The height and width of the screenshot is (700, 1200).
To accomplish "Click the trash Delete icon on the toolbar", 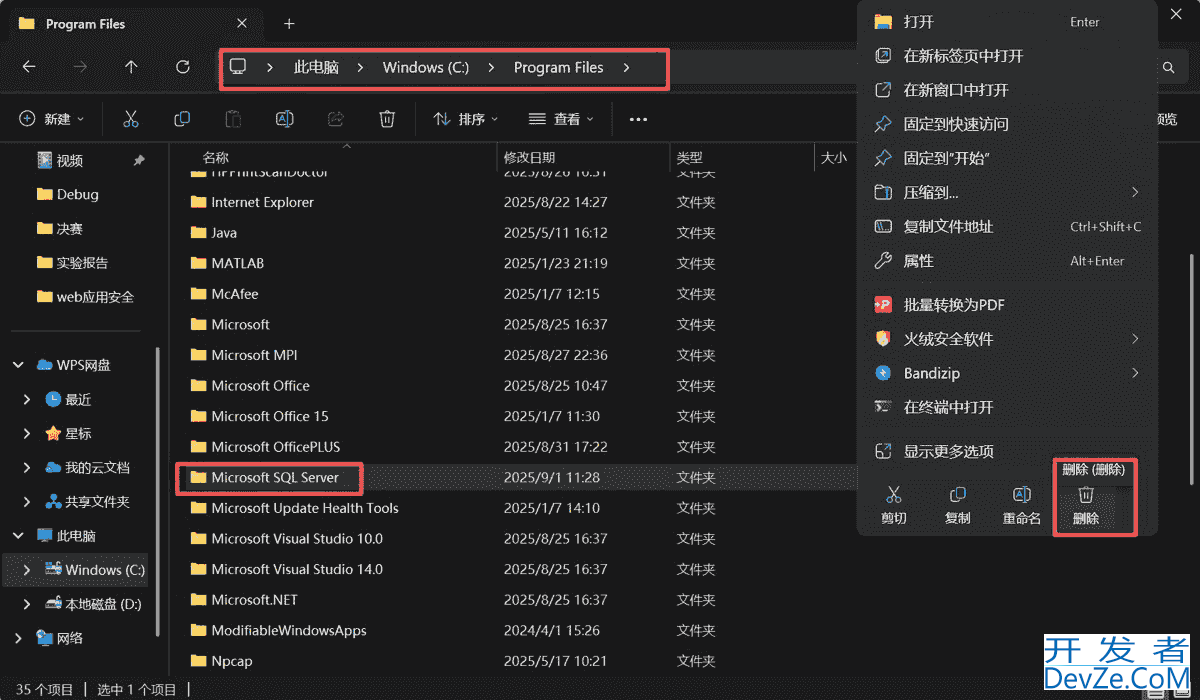I will point(387,118).
